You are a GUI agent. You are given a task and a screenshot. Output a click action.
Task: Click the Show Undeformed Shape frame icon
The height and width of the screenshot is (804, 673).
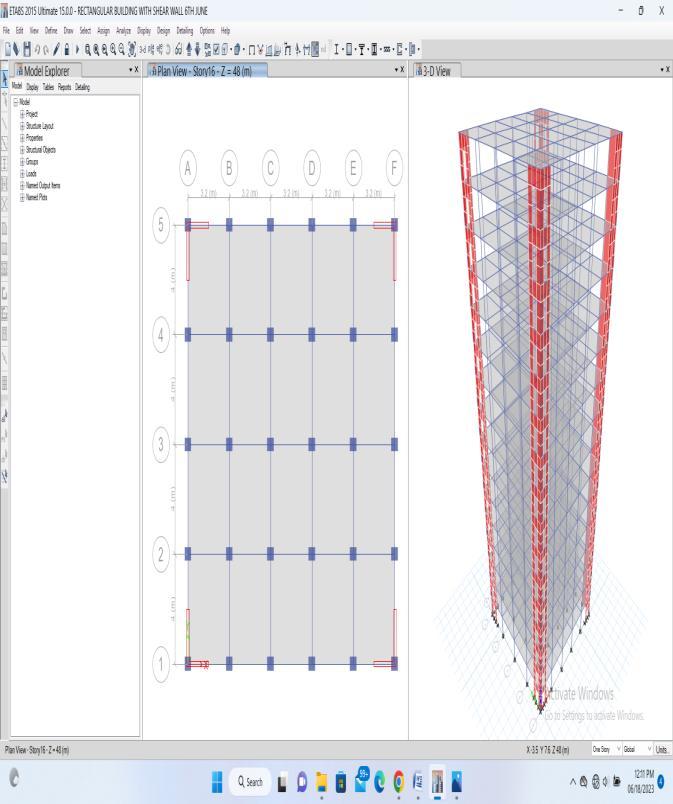click(252, 50)
